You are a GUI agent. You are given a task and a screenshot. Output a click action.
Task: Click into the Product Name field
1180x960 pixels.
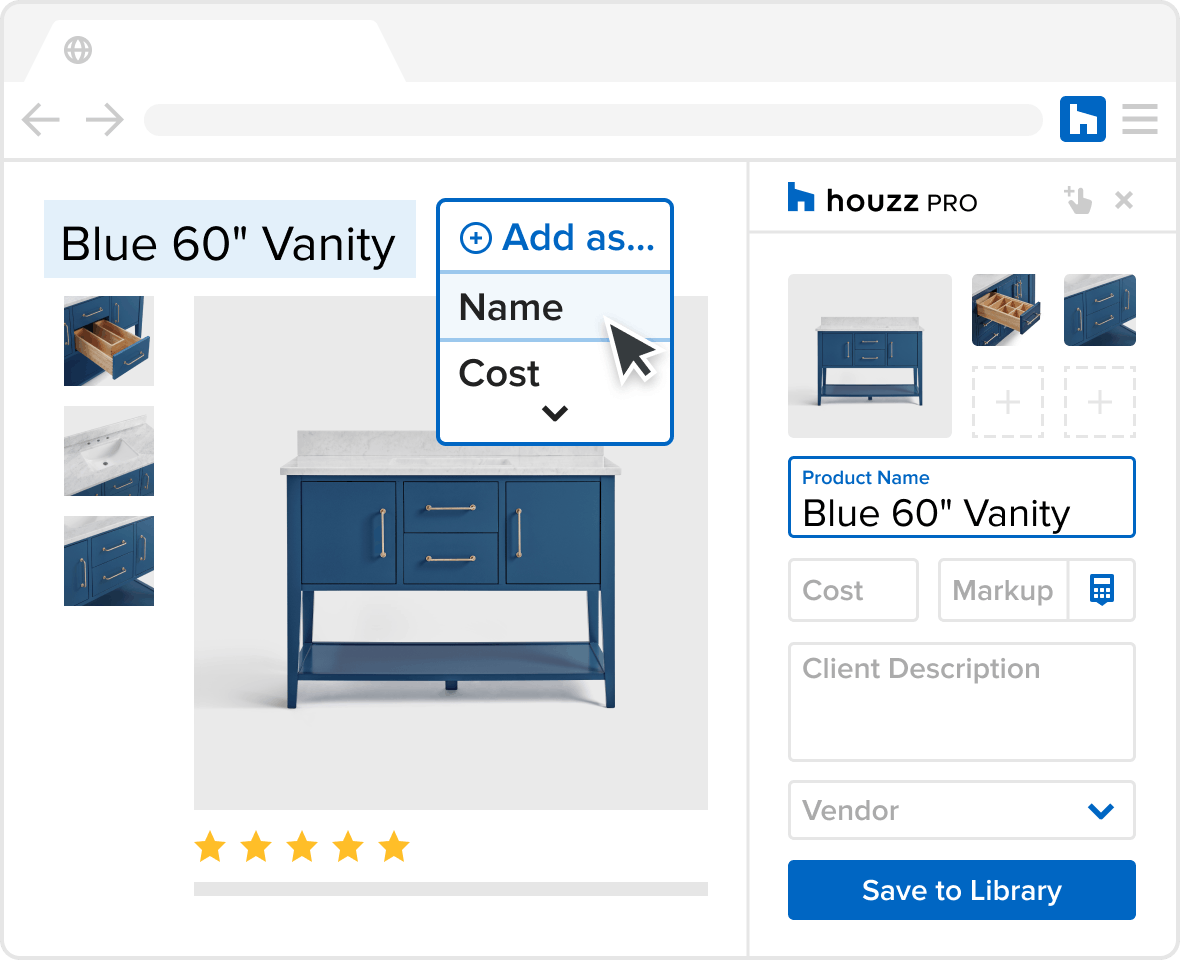click(961, 497)
